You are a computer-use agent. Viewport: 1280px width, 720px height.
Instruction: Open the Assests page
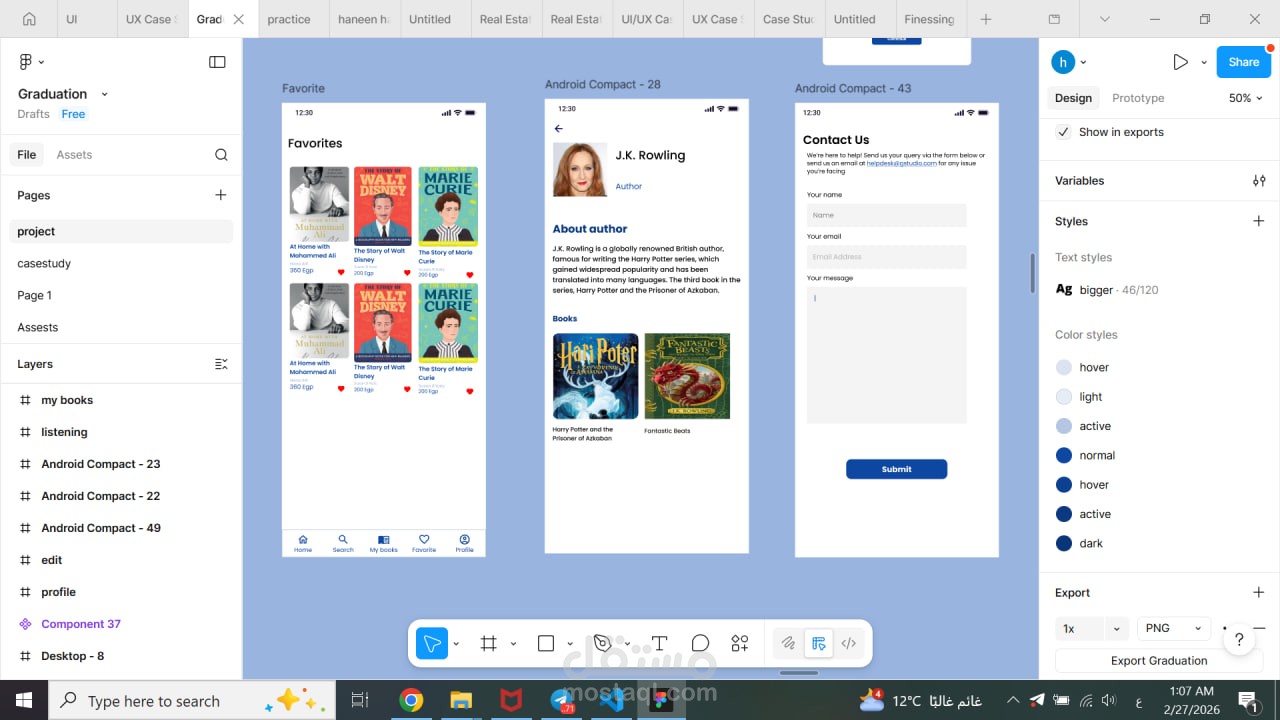pos(38,327)
